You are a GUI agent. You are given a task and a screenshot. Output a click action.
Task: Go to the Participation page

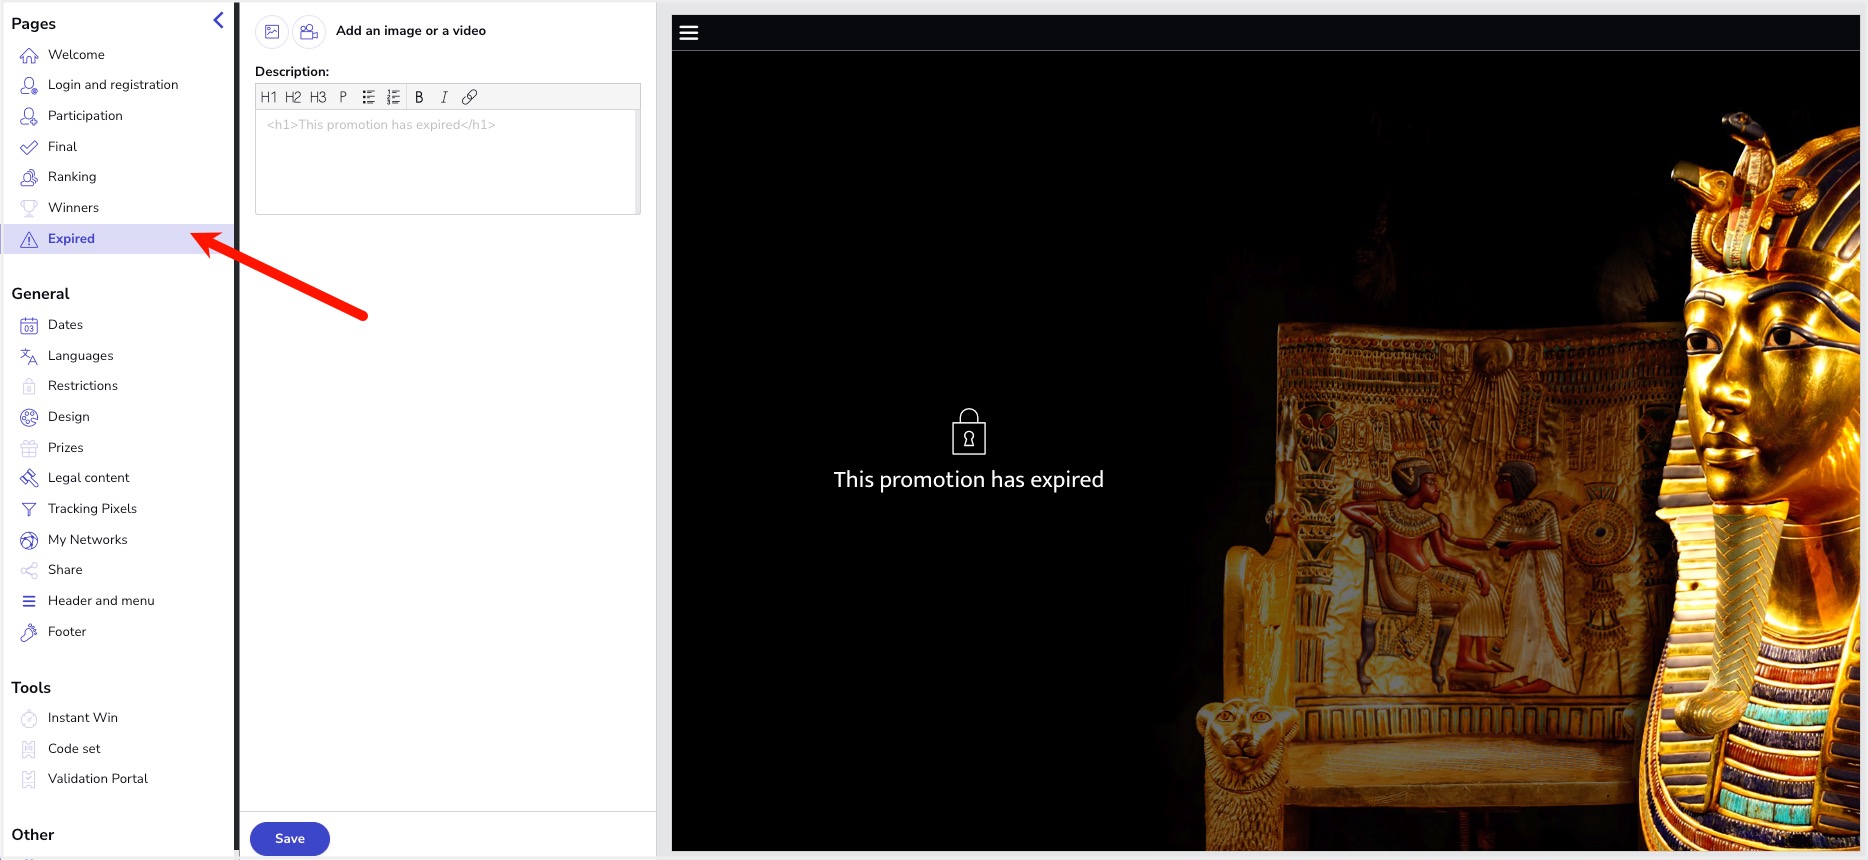pos(85,116)
